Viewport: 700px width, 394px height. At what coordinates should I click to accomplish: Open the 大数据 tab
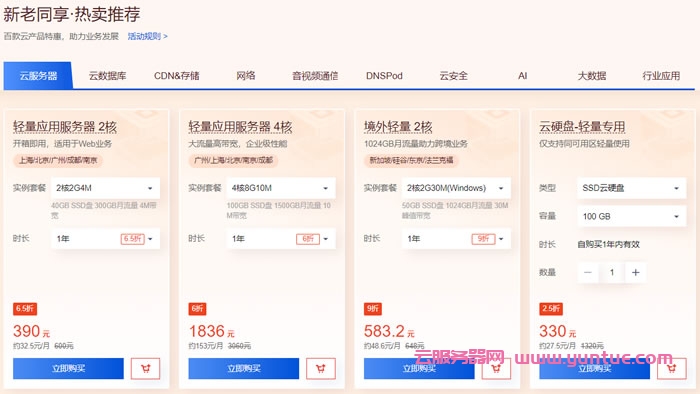point(592,75)
